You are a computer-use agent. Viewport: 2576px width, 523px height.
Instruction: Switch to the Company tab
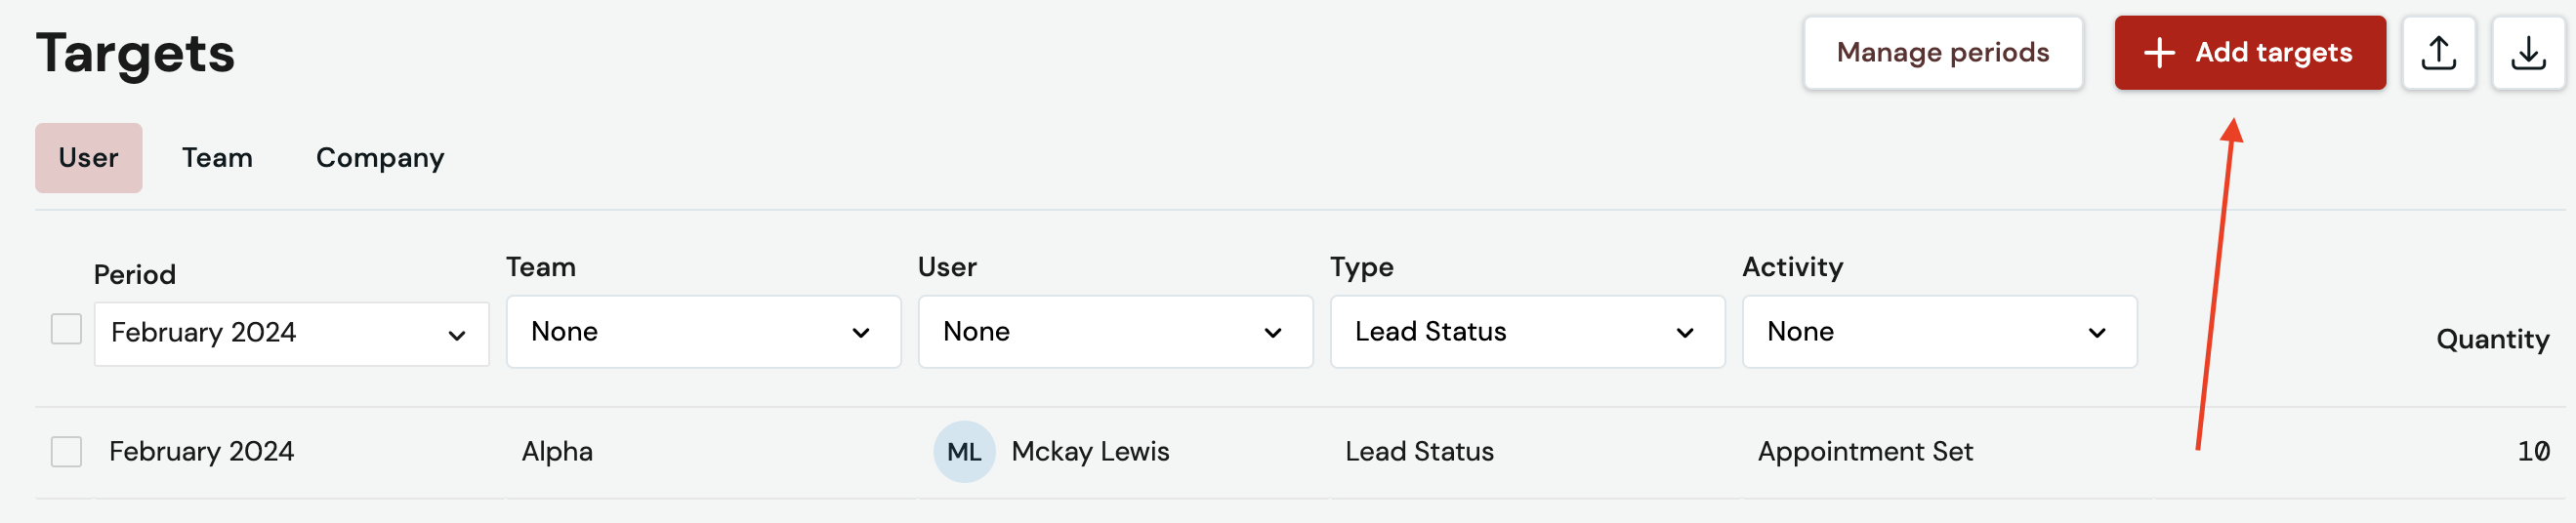point(380,158)
